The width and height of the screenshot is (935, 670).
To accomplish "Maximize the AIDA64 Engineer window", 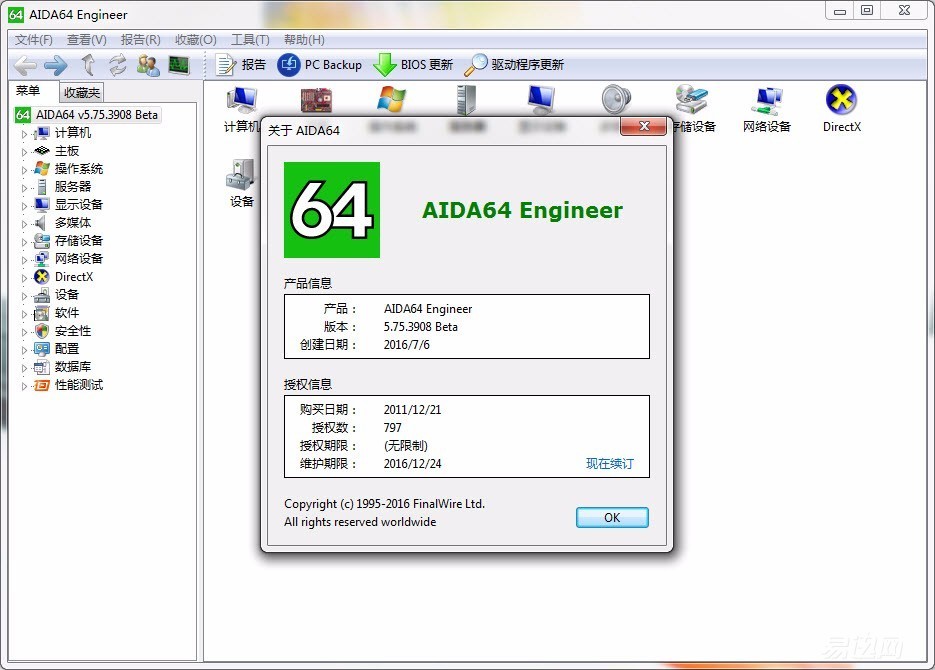I will coord(867,11).
